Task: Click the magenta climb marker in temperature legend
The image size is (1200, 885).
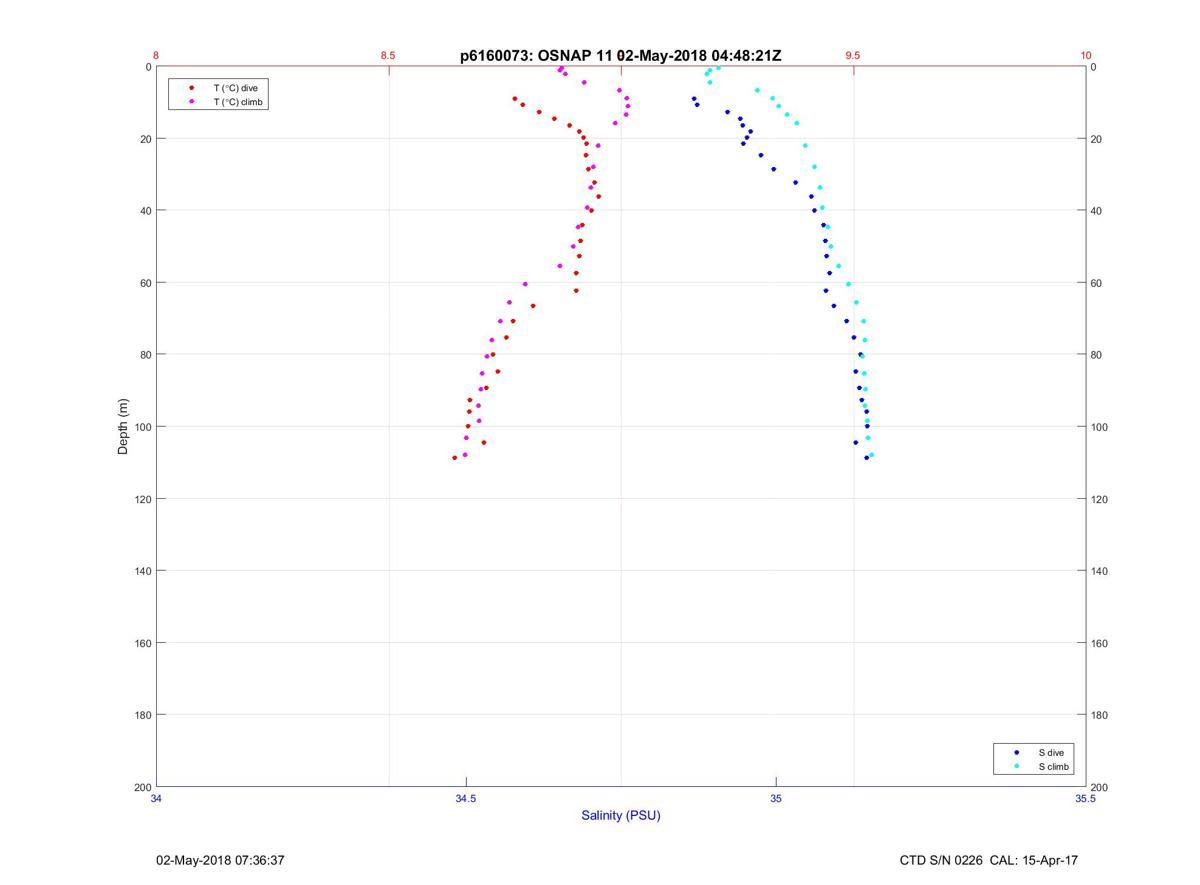Action: [x=191, y=102]
